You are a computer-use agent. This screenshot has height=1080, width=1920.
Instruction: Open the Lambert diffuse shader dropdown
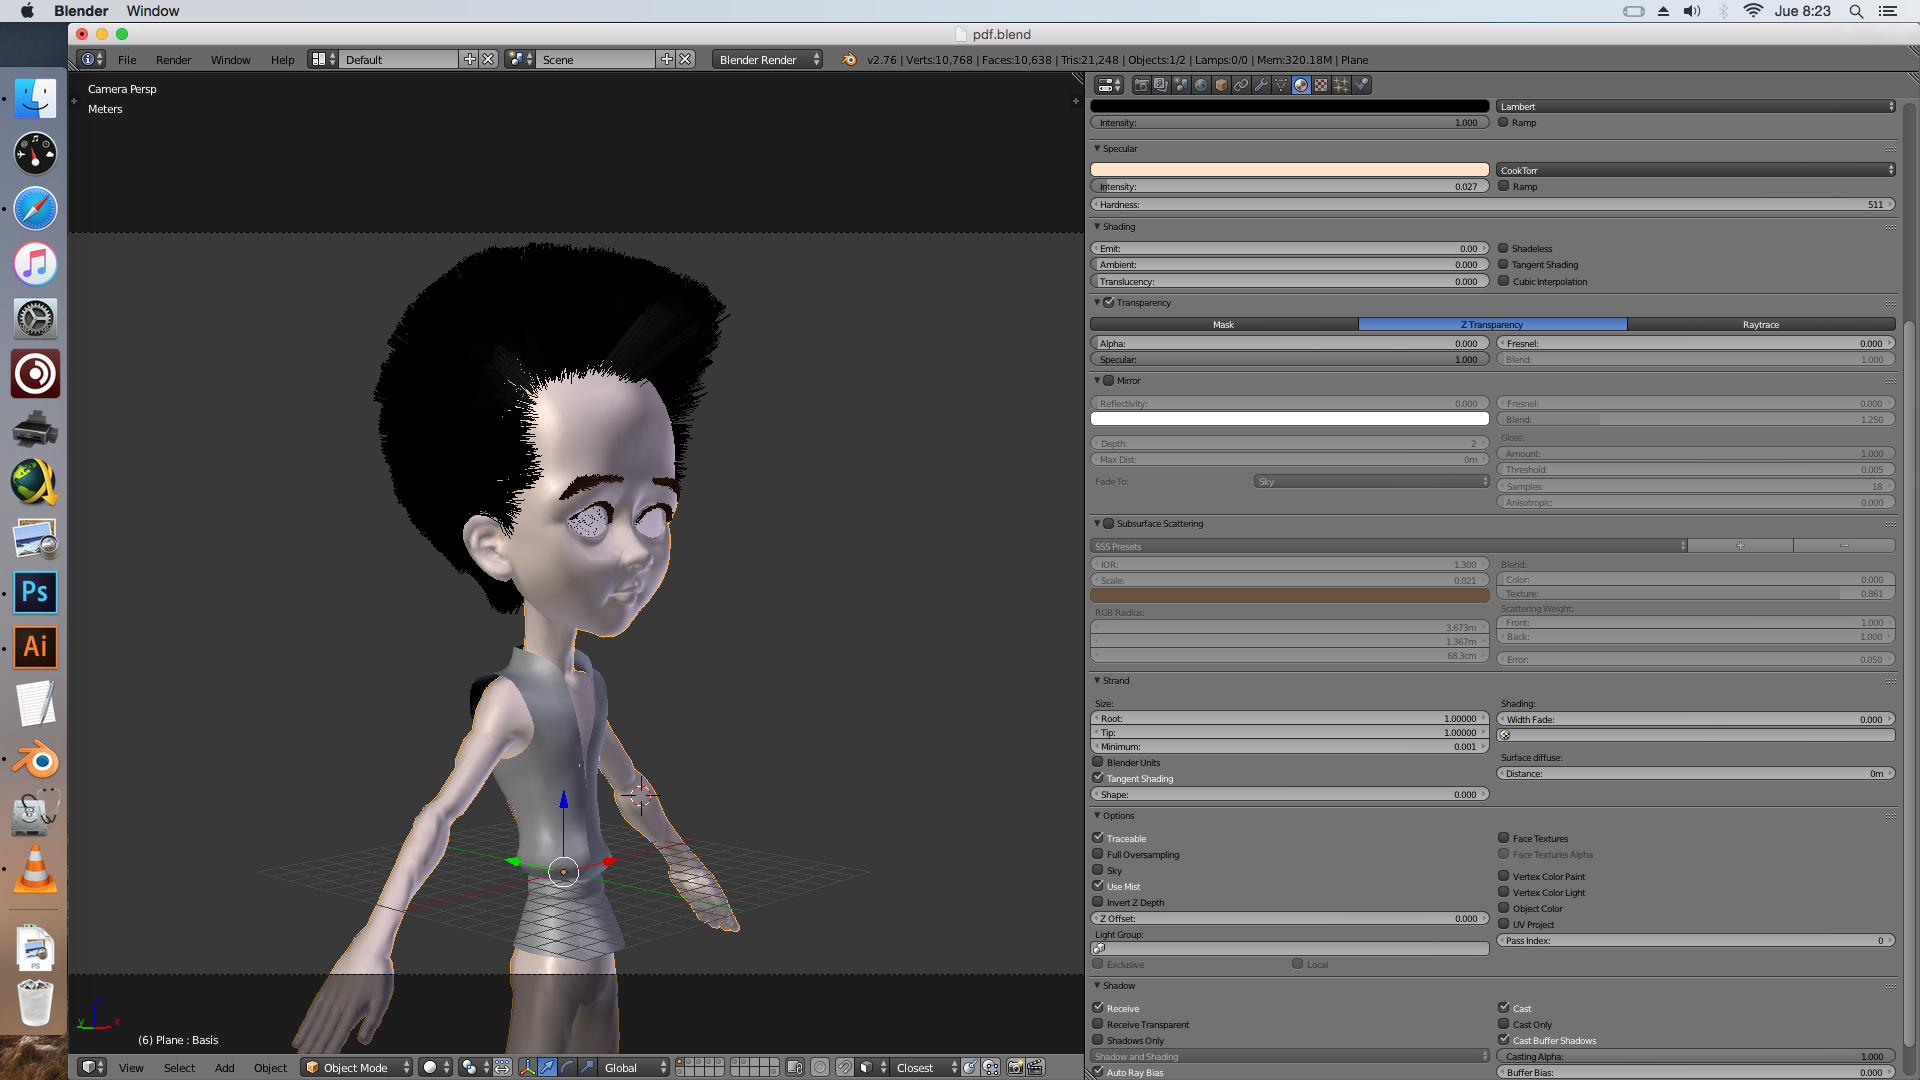coord(1695,106)
